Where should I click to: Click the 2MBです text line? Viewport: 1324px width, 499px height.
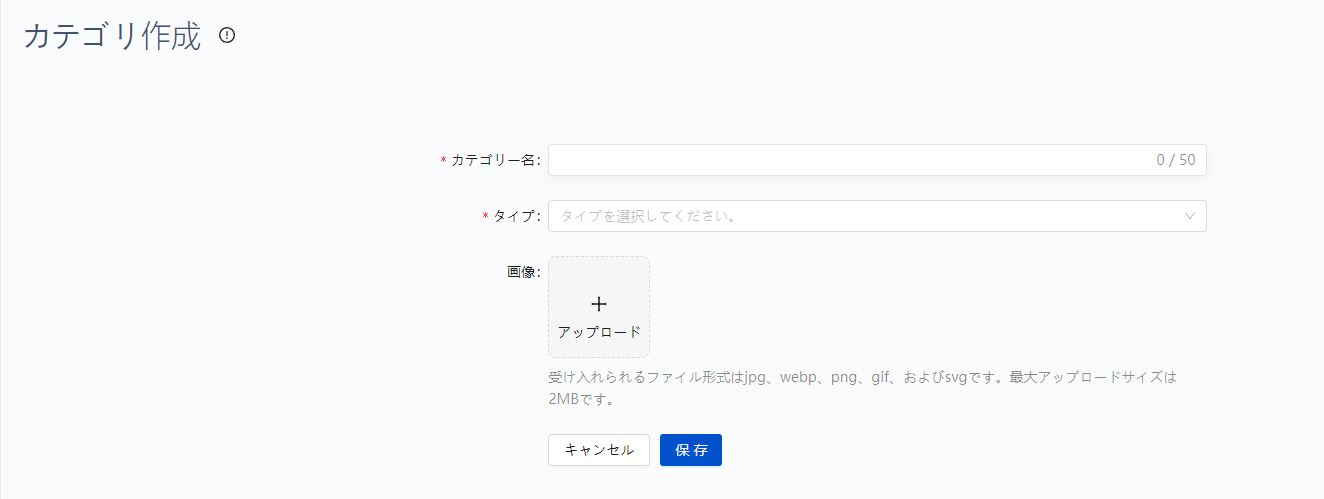(580, 401)
